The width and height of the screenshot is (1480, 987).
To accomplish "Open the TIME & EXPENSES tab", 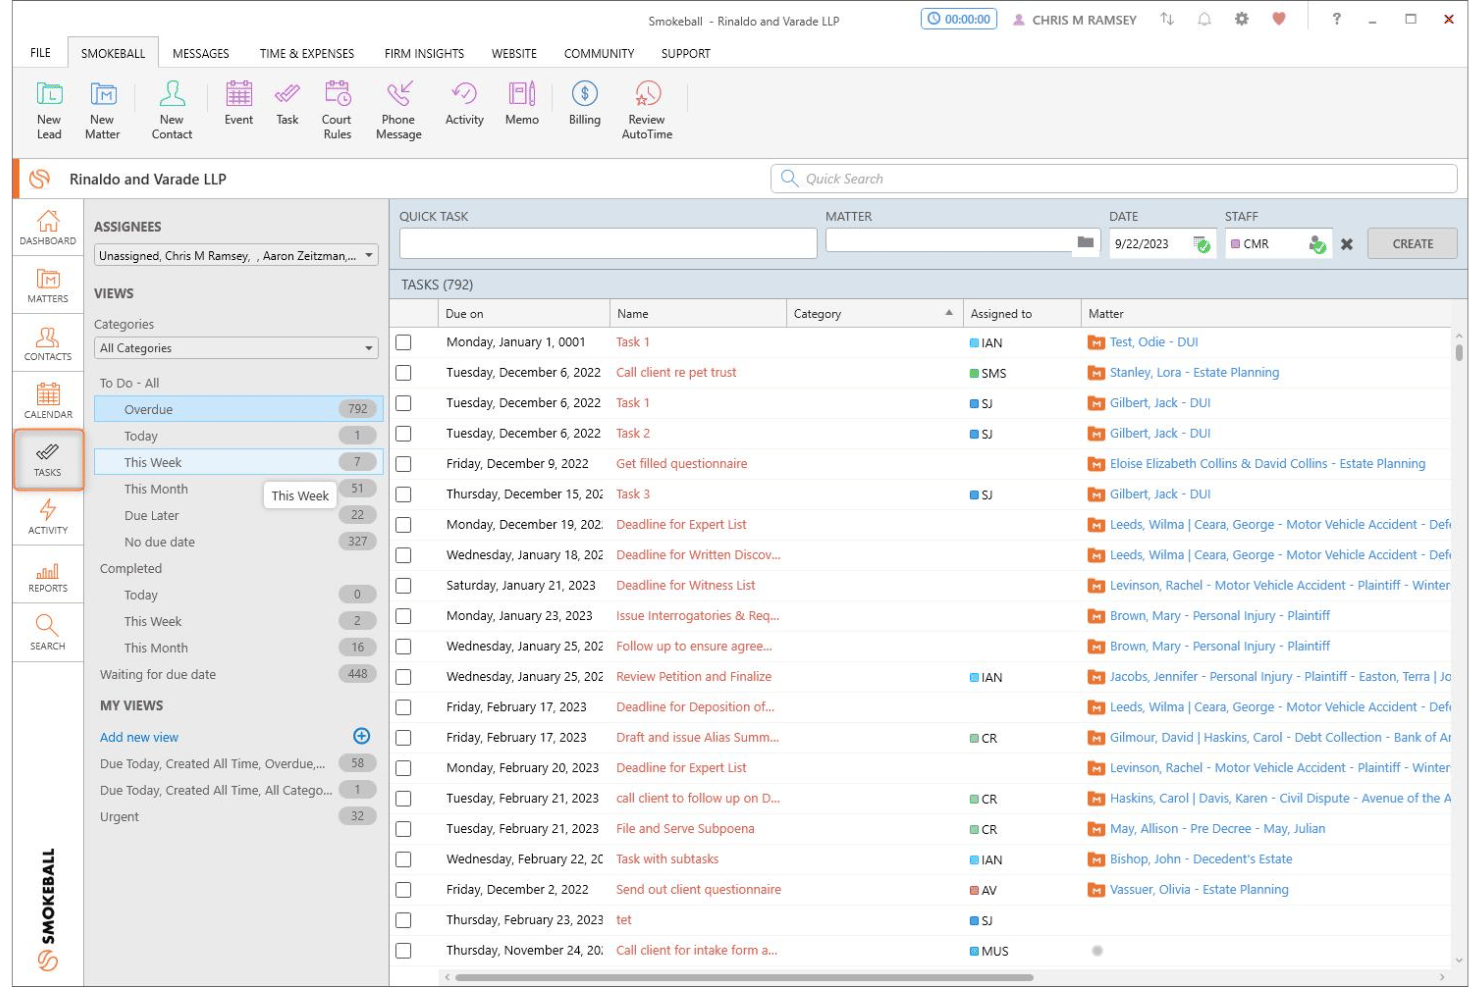I will point(307,53).
